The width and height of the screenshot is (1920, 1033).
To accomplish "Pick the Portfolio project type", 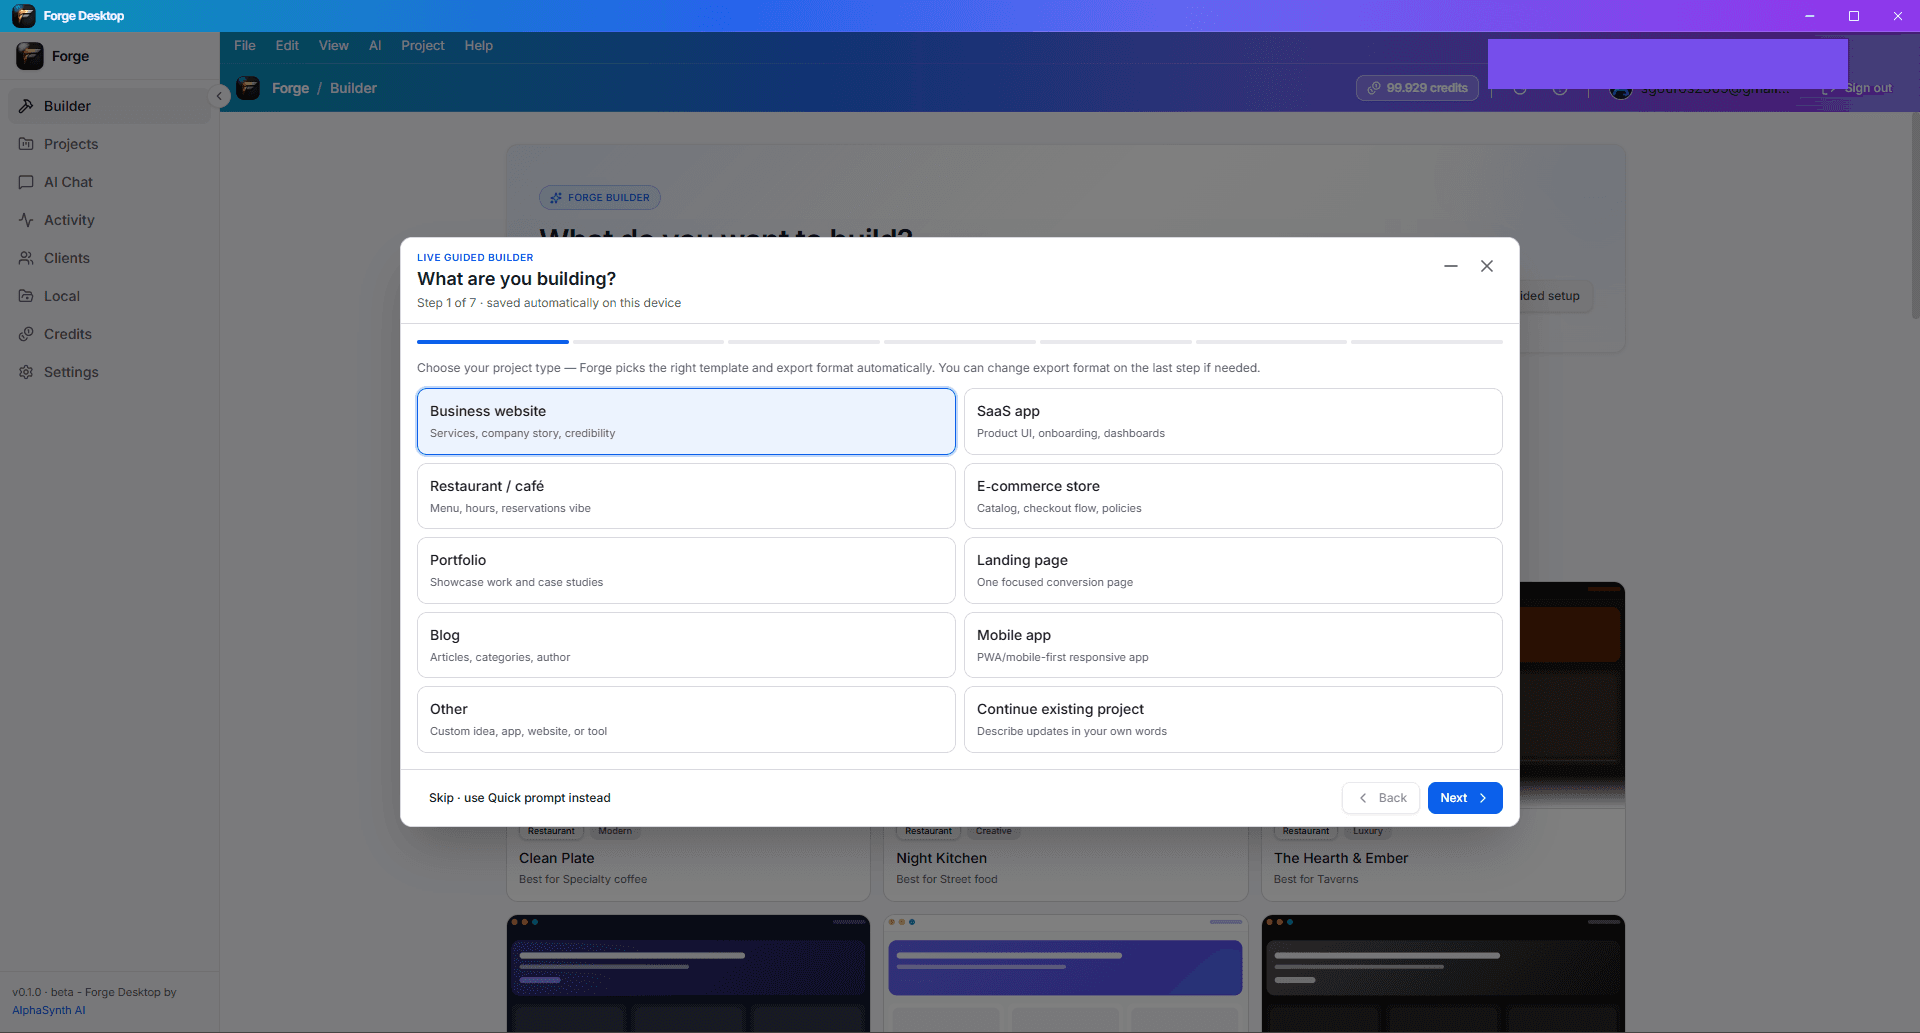I will [686, 570].
